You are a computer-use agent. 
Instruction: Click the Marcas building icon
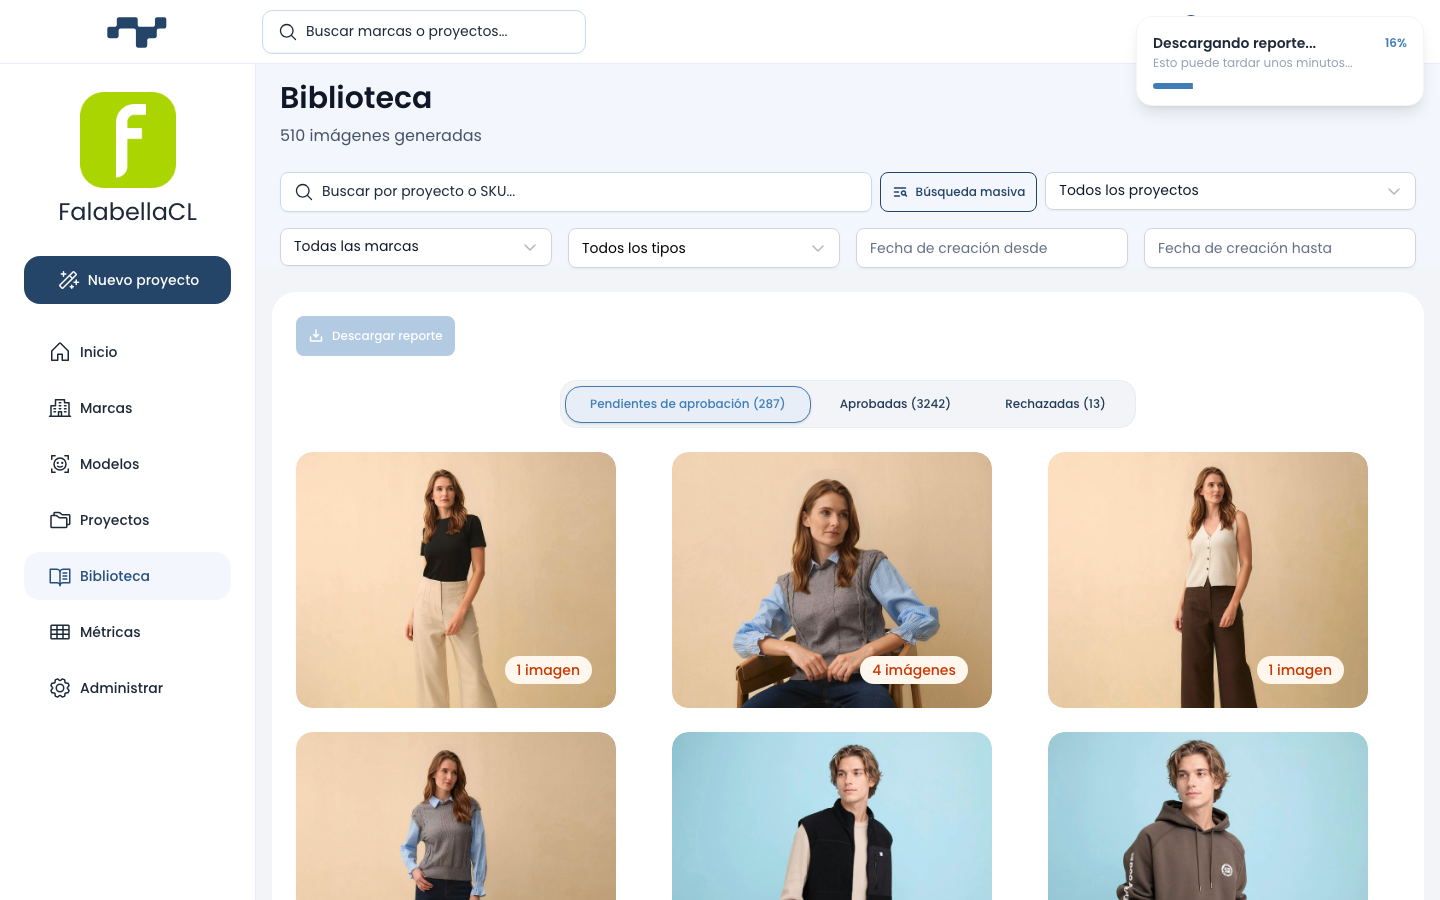(60, 408)
